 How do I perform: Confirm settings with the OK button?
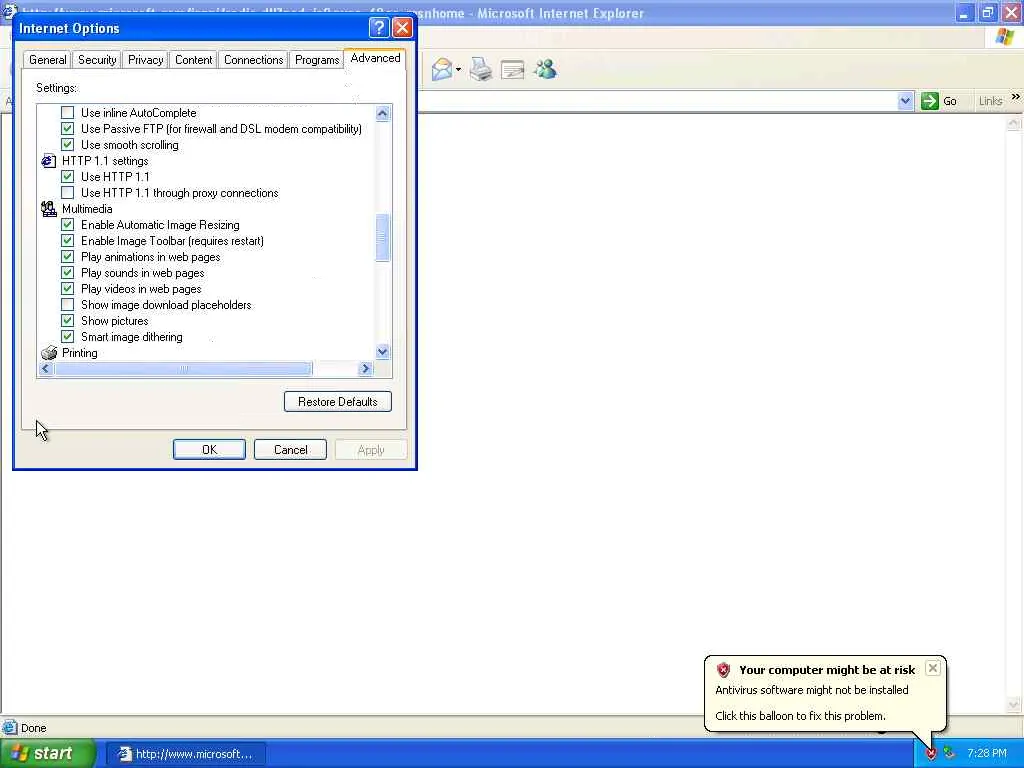[x=209, y=449]
